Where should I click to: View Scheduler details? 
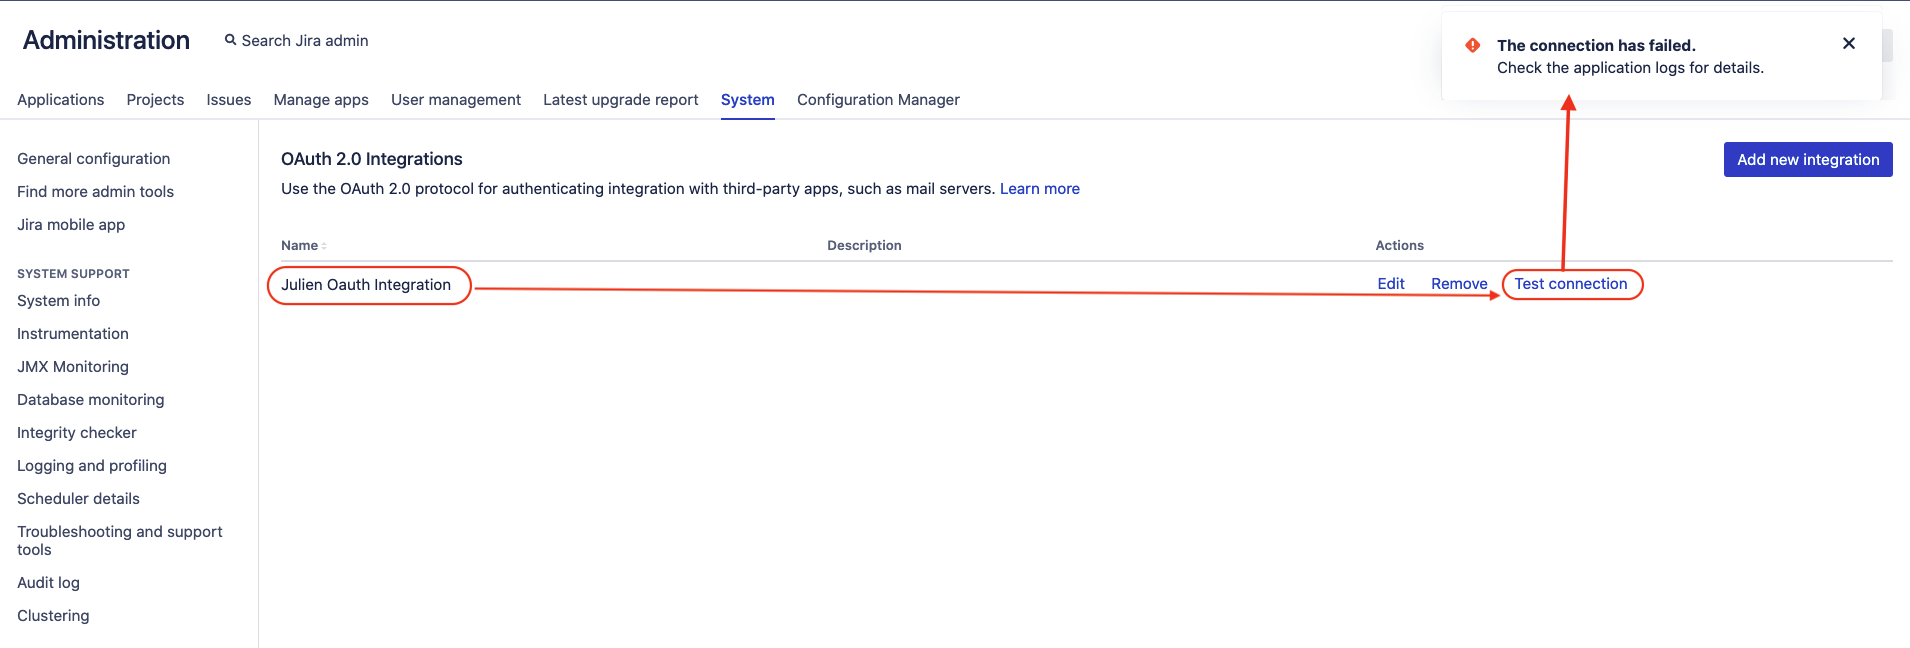tap(79, 499)
